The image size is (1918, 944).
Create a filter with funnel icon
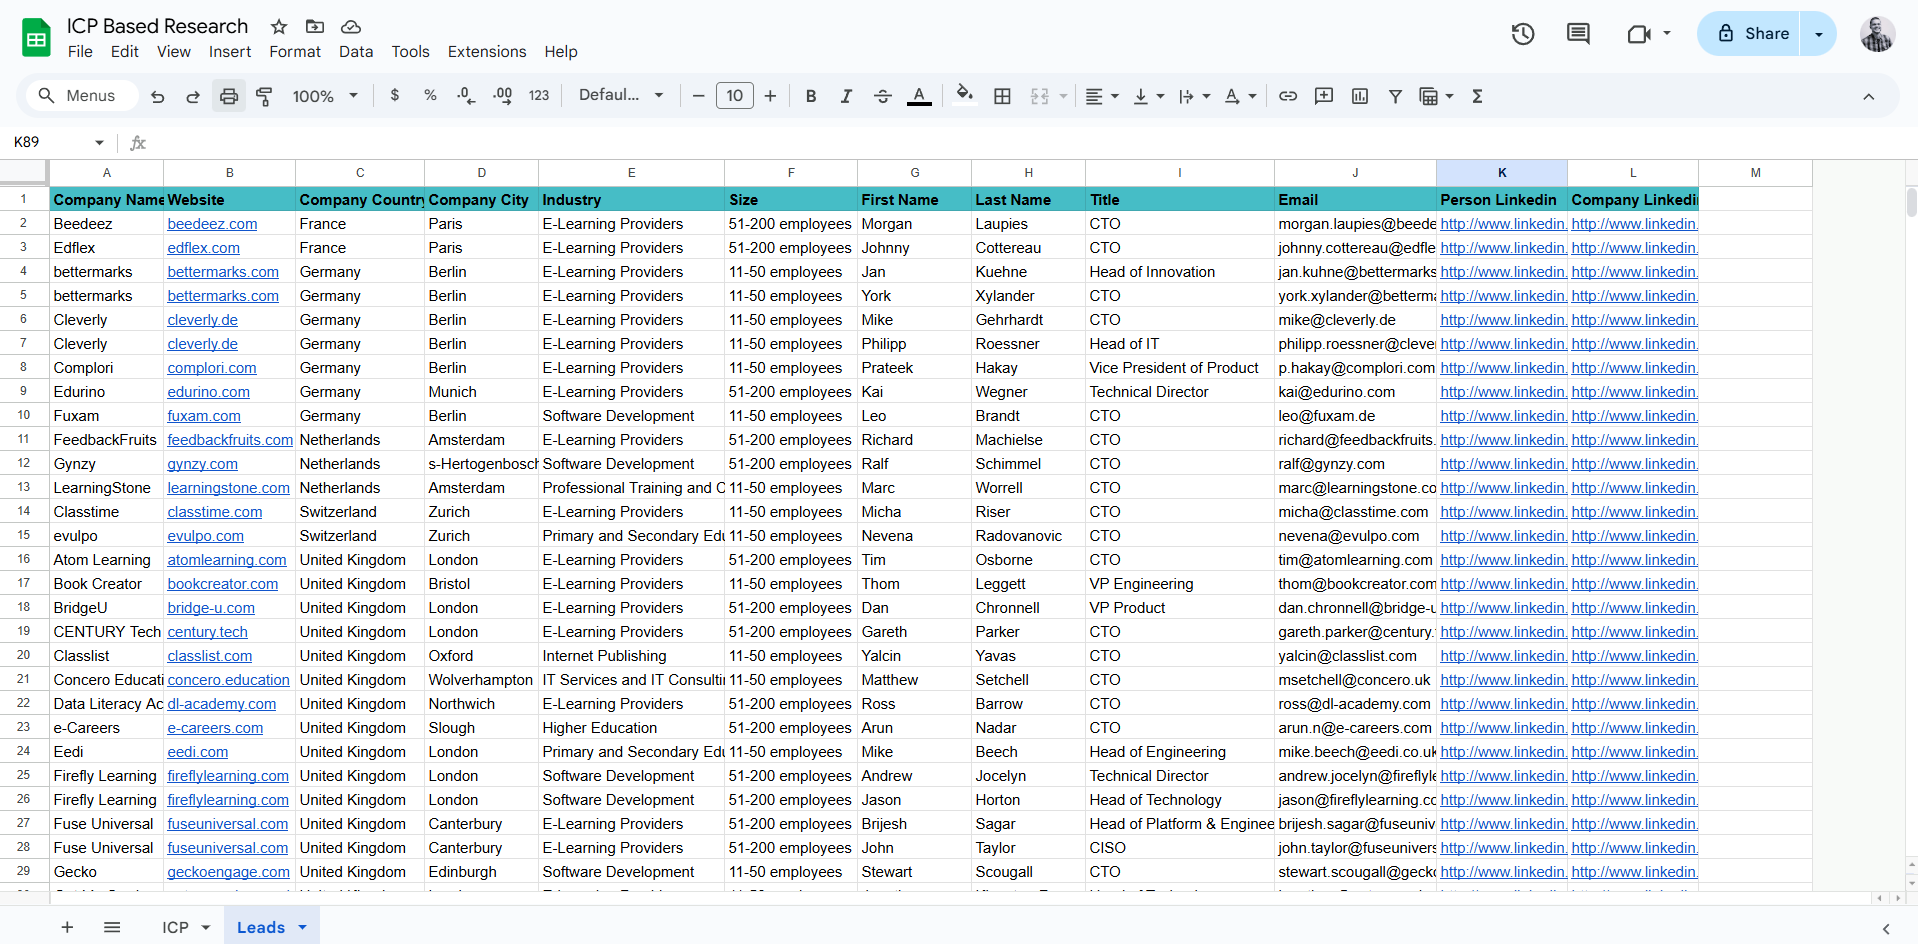(1395, 96)
